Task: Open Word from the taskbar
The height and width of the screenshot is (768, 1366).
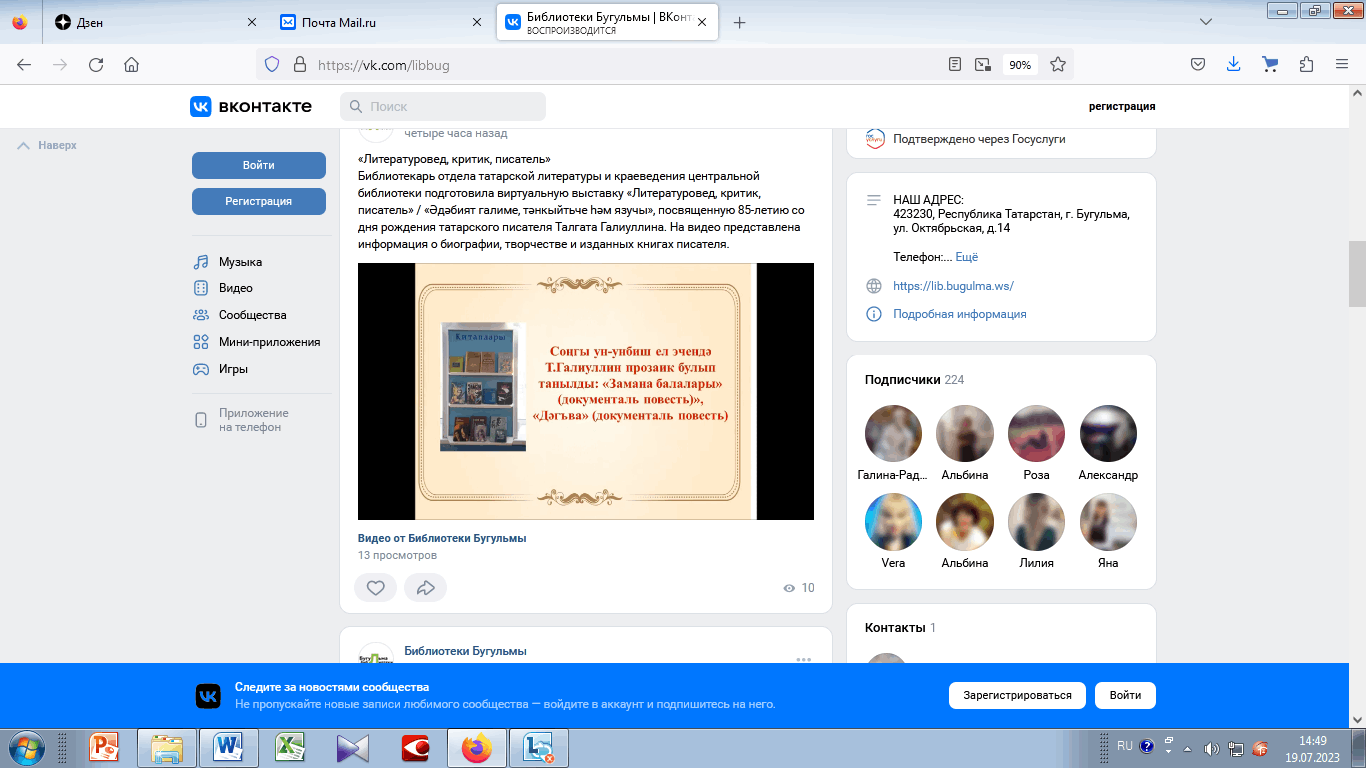Action: (x=229, y=747)
